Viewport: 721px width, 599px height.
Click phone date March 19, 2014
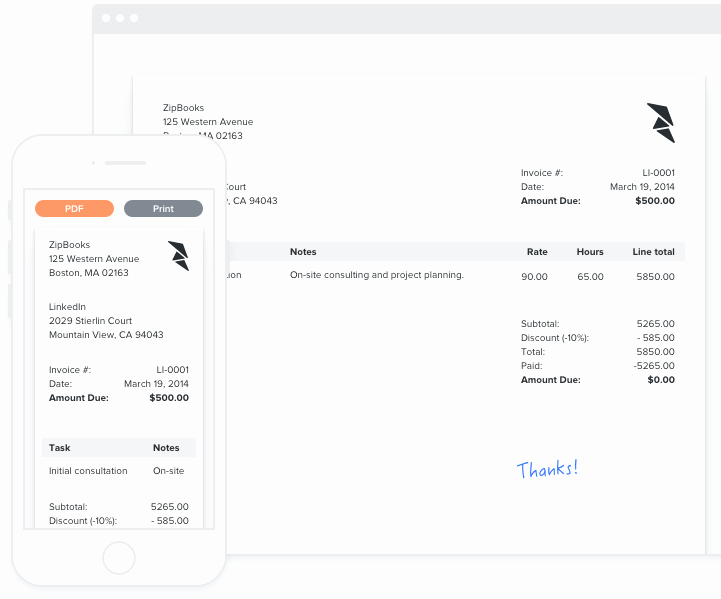(156, 383)
